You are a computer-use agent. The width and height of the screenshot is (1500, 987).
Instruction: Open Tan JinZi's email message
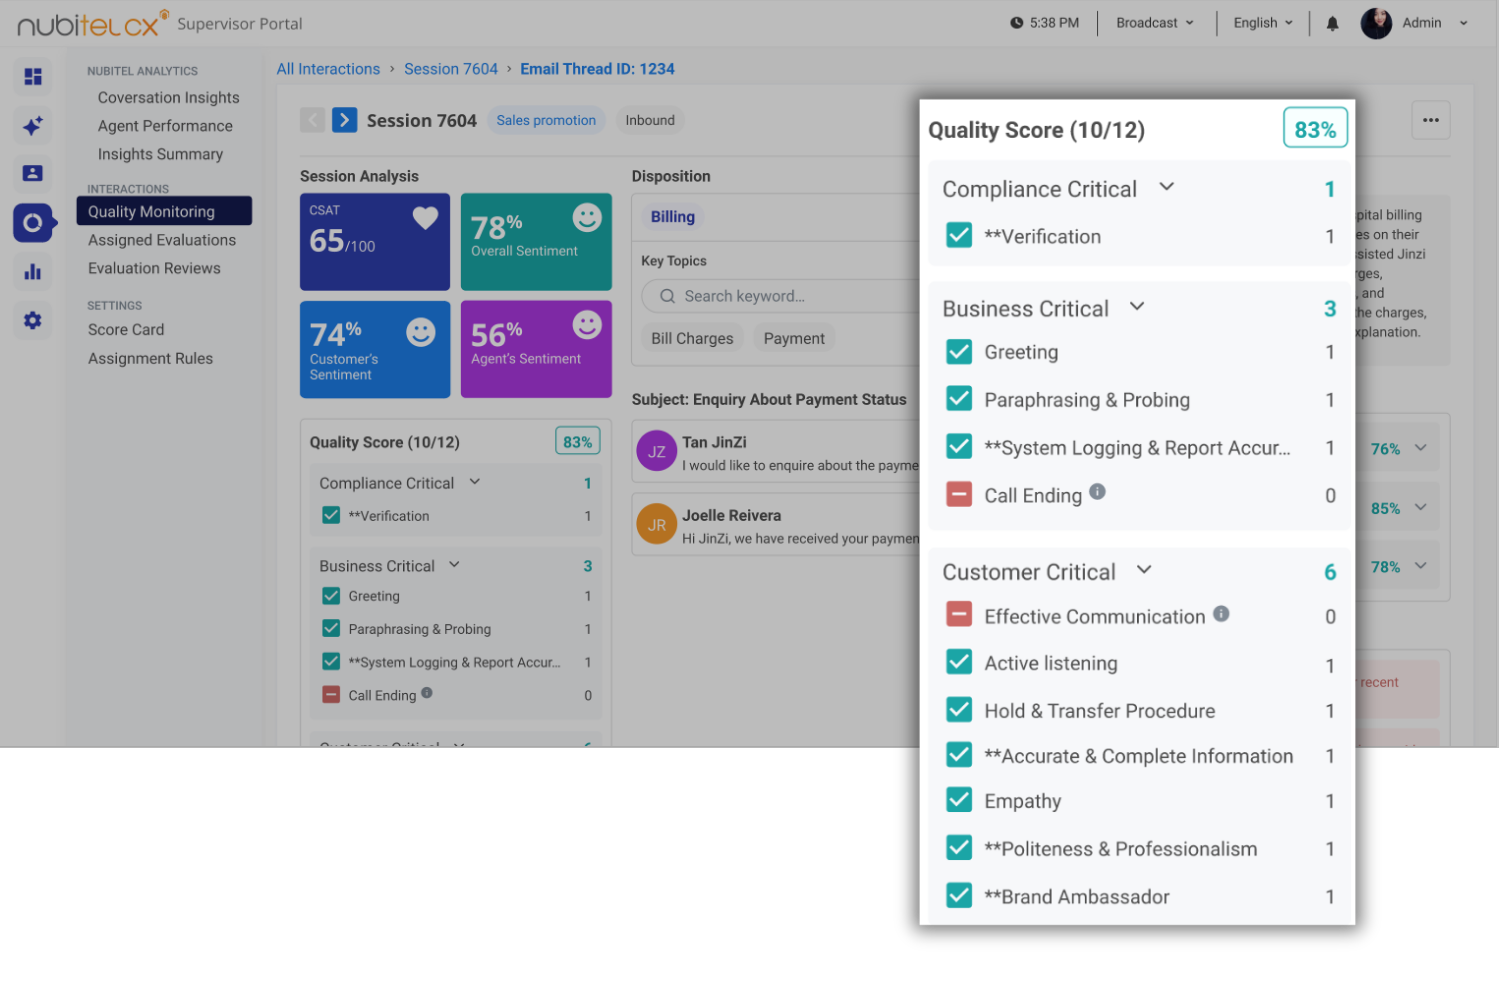coord(776,453)
